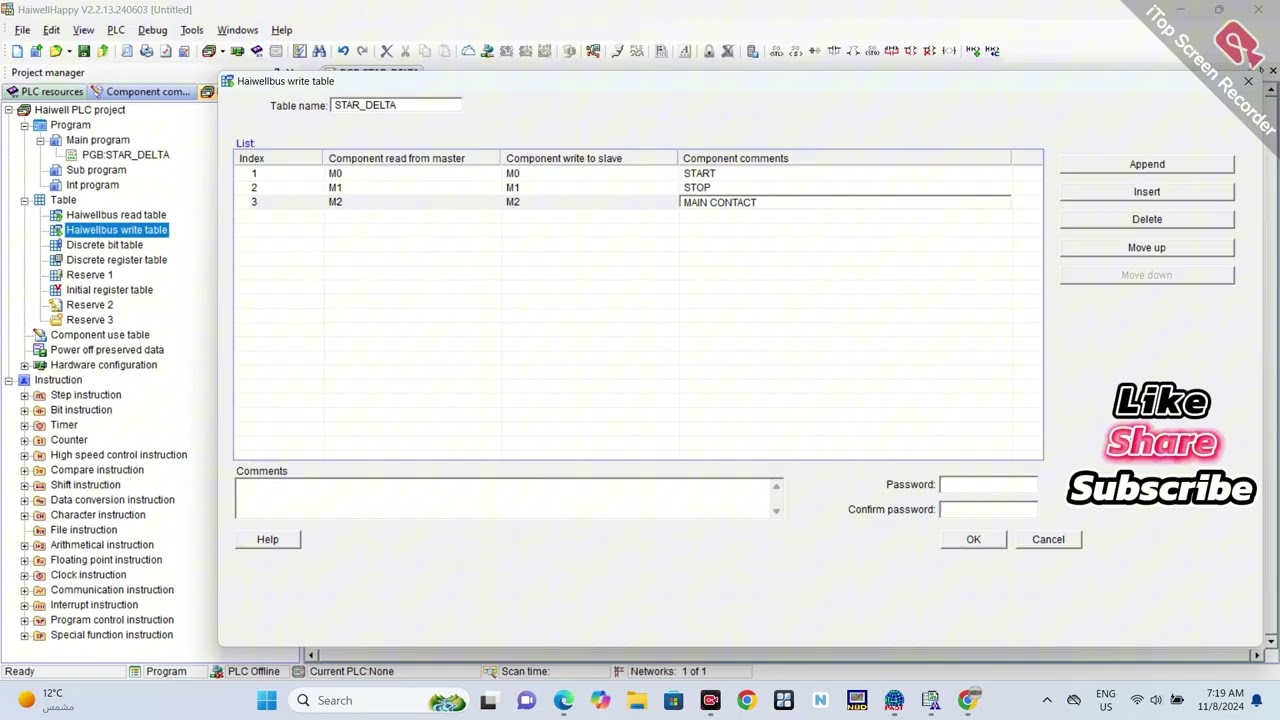Collapse the Table tree node

[25, 200]
